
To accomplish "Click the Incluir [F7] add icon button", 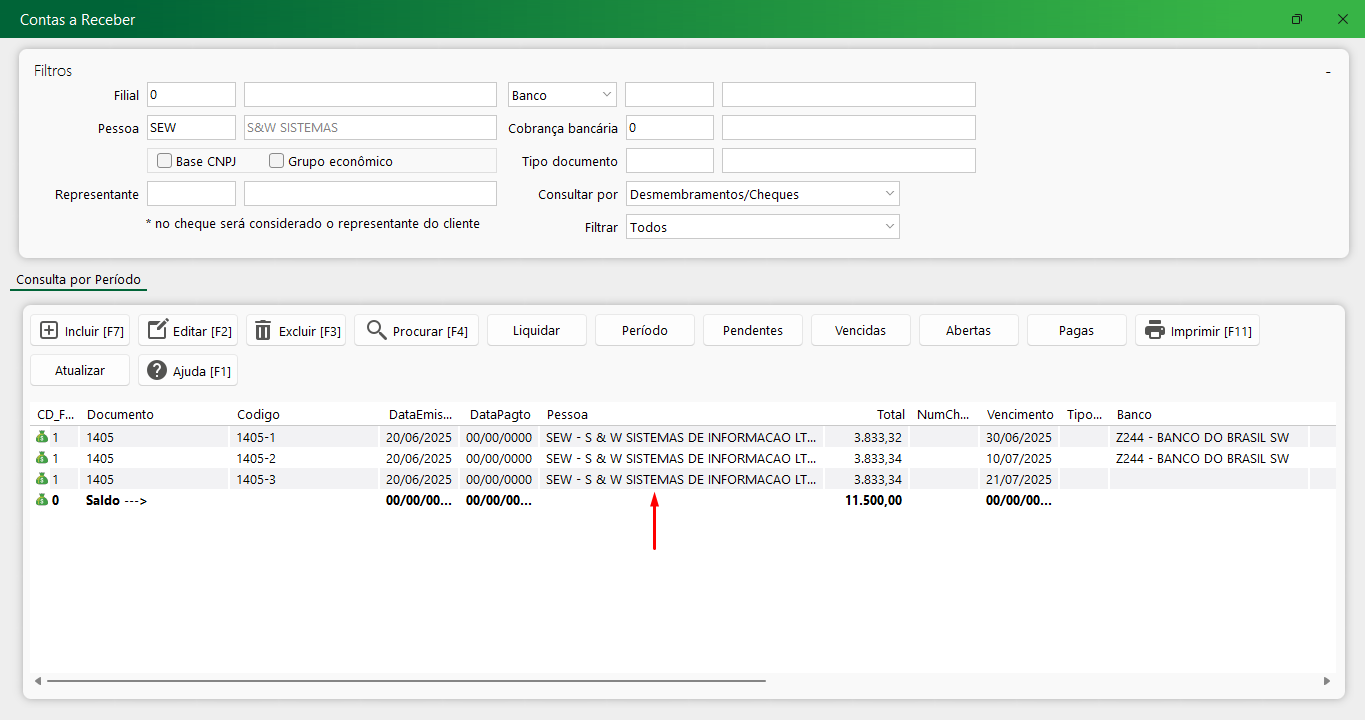I will coord(80,331).
